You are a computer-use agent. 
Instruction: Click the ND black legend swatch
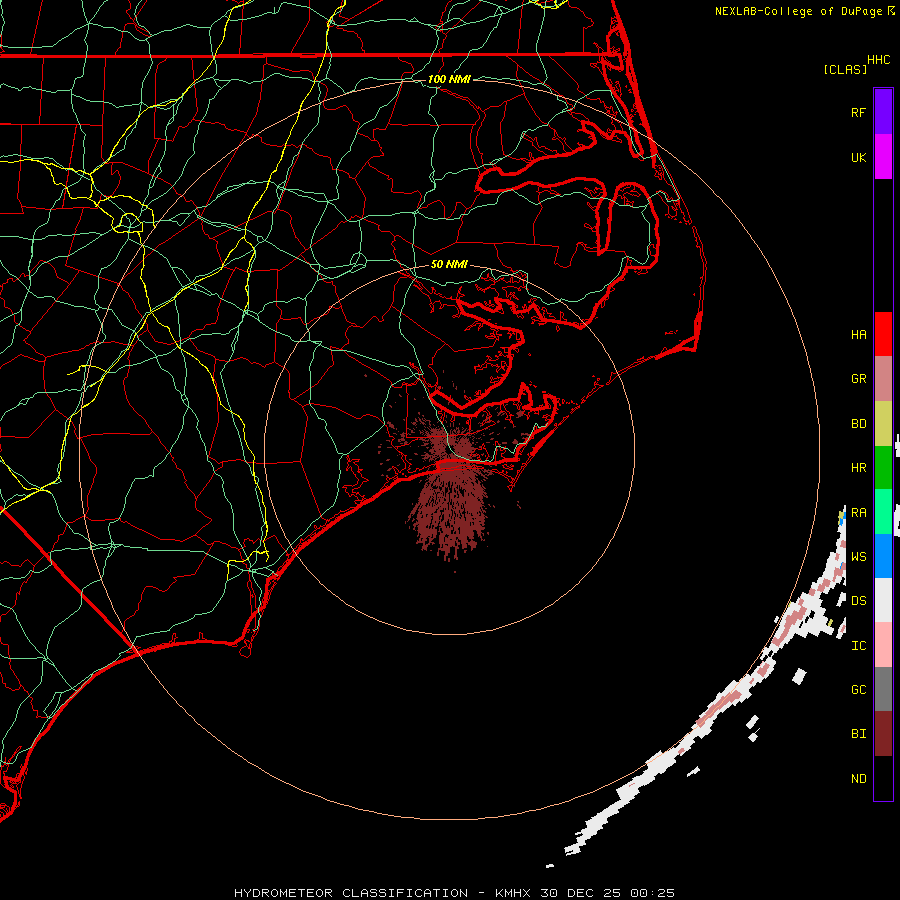[x=883, y=778]
